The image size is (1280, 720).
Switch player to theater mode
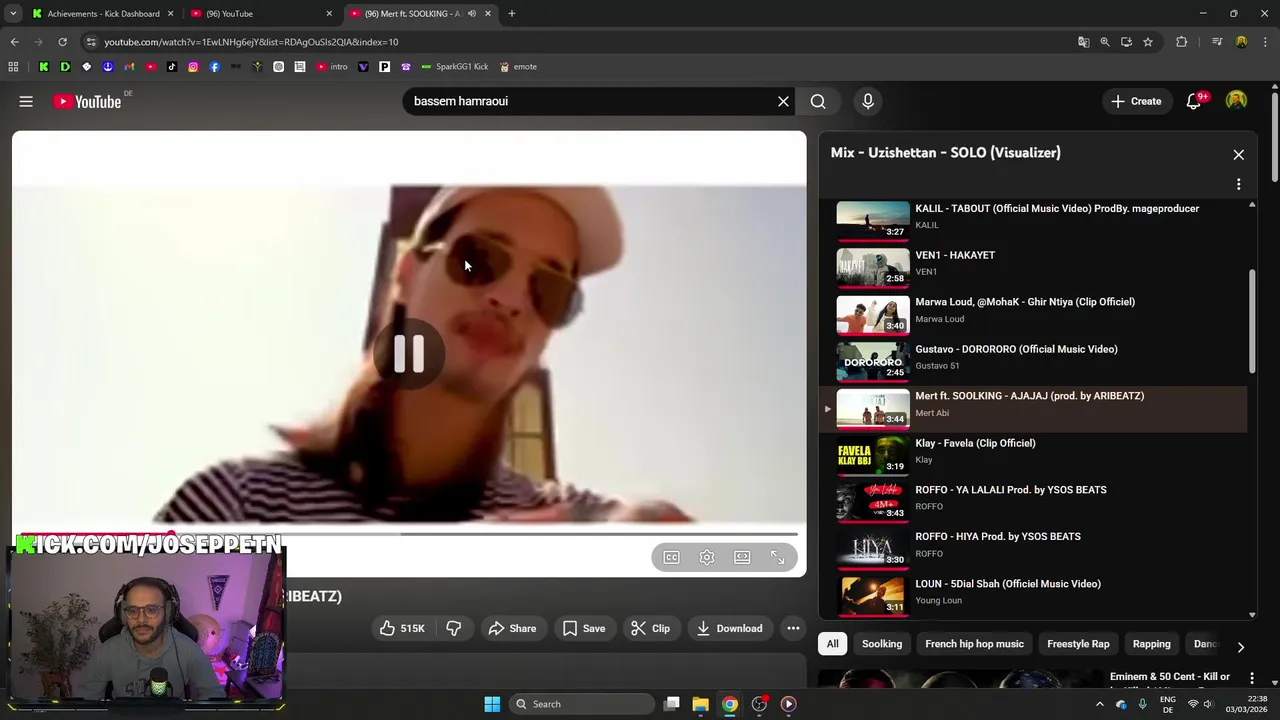coord(742,558)
